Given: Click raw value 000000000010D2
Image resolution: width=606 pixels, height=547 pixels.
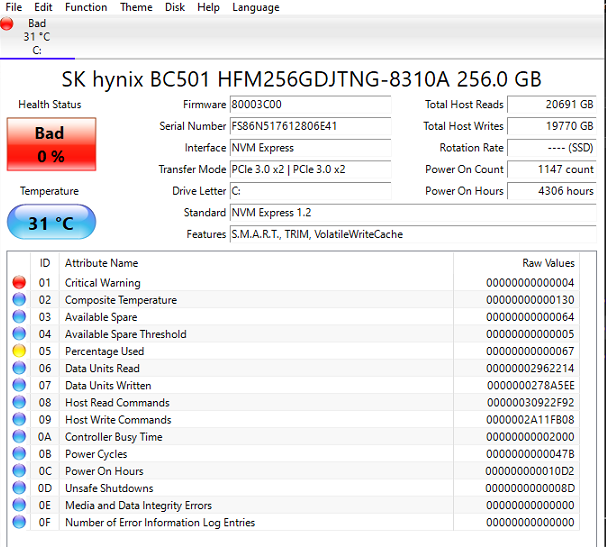Looking at the screenshot, I should tap(529, 471).
